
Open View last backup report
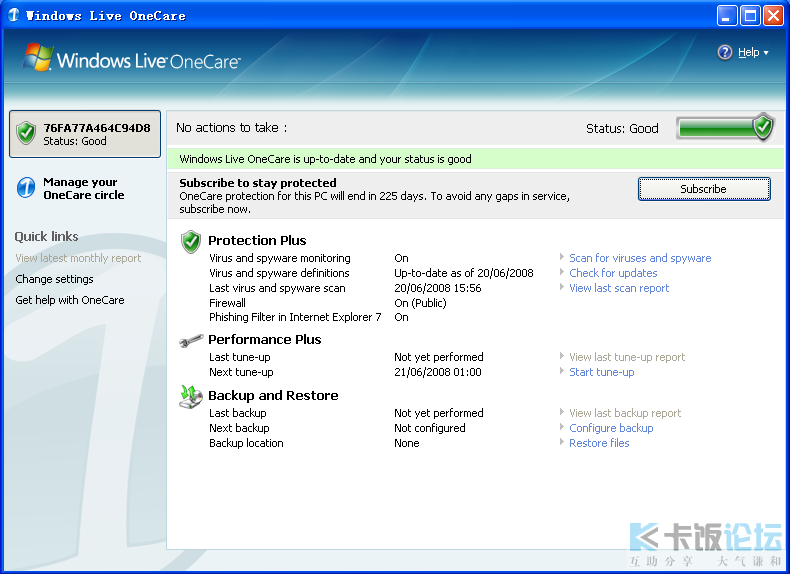(x=625, y=413)
